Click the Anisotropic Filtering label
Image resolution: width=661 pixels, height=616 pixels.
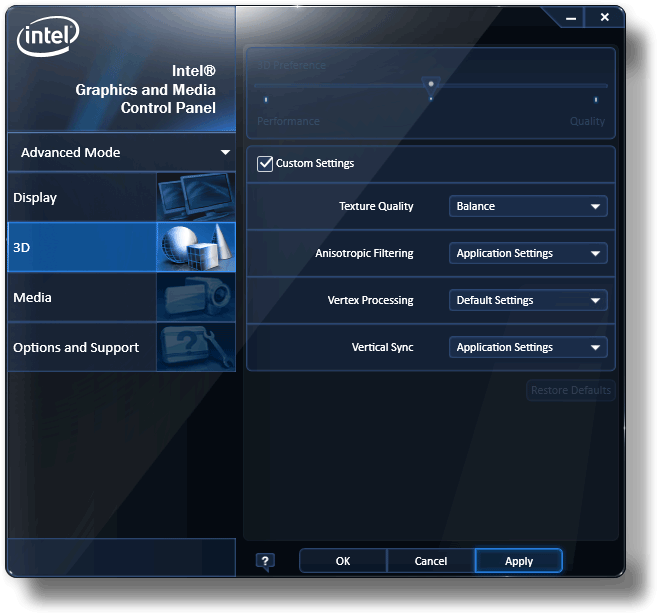pos(364,253)
